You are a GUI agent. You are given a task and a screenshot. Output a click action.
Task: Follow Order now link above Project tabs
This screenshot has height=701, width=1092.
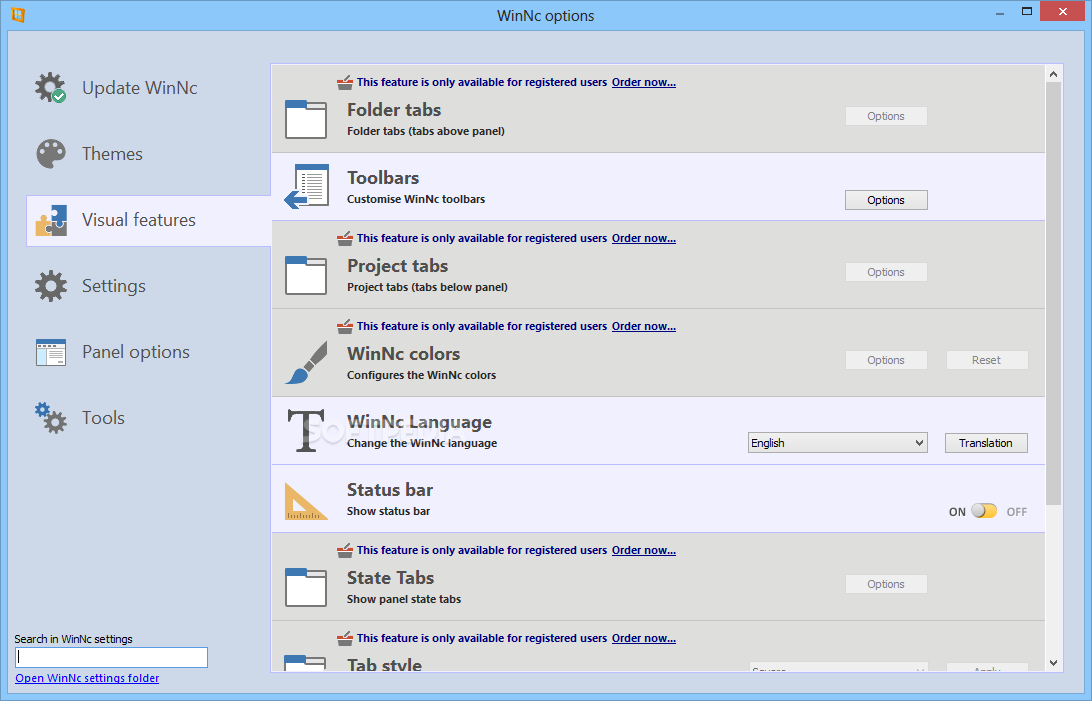644,238
